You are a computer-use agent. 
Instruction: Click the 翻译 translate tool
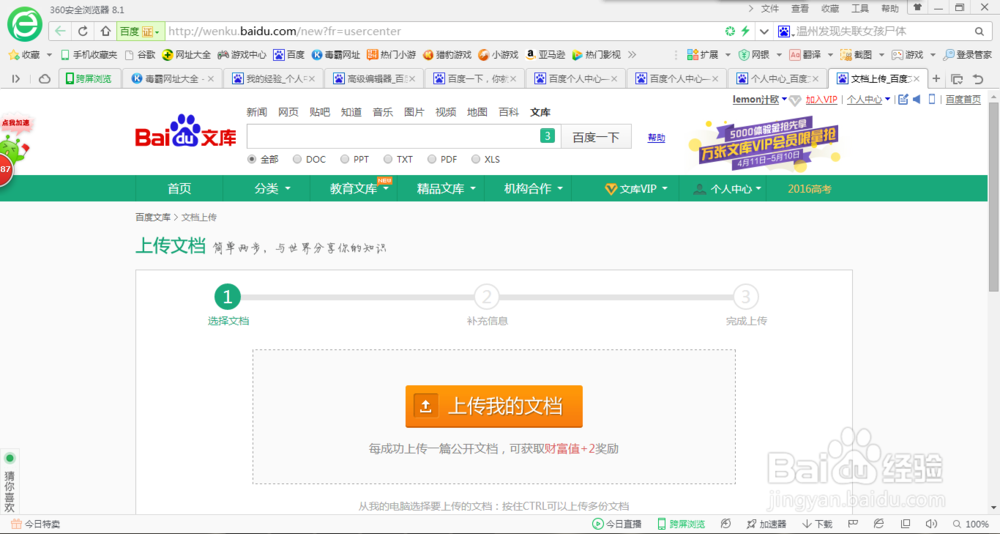(x=805, y=55)
